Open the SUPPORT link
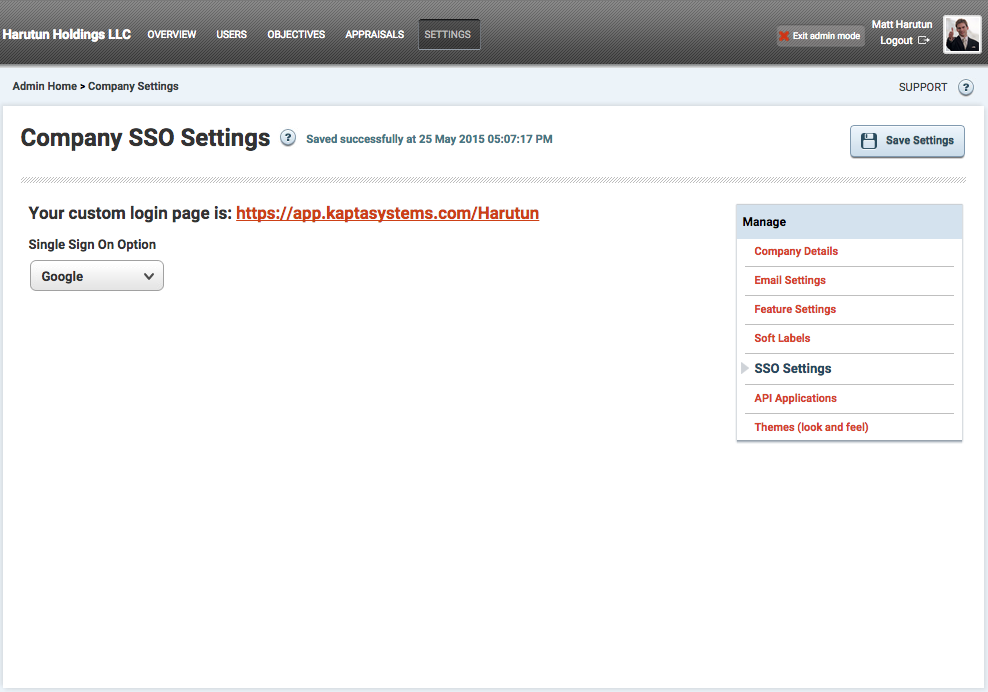Viewport: 988px width, 692px height. point(922,87)
